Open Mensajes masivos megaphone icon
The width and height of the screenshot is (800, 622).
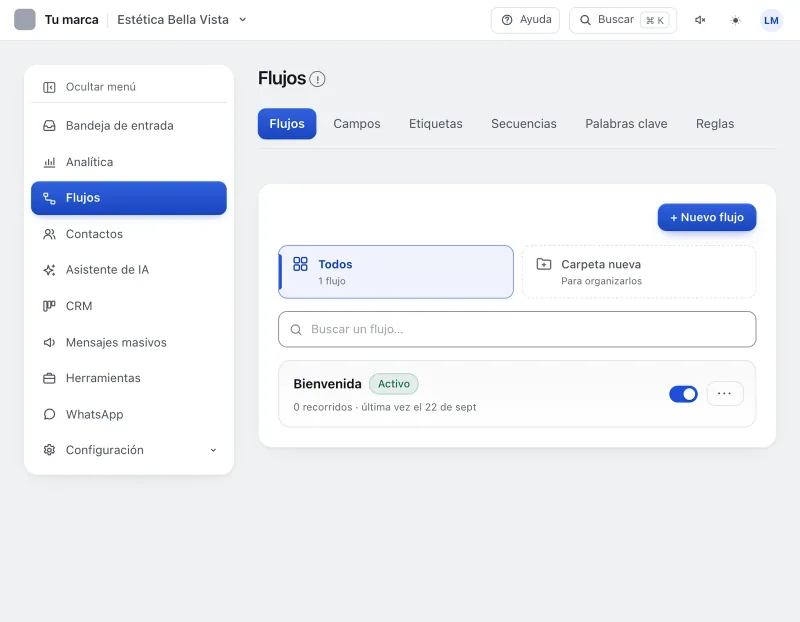tap(49, 342)
